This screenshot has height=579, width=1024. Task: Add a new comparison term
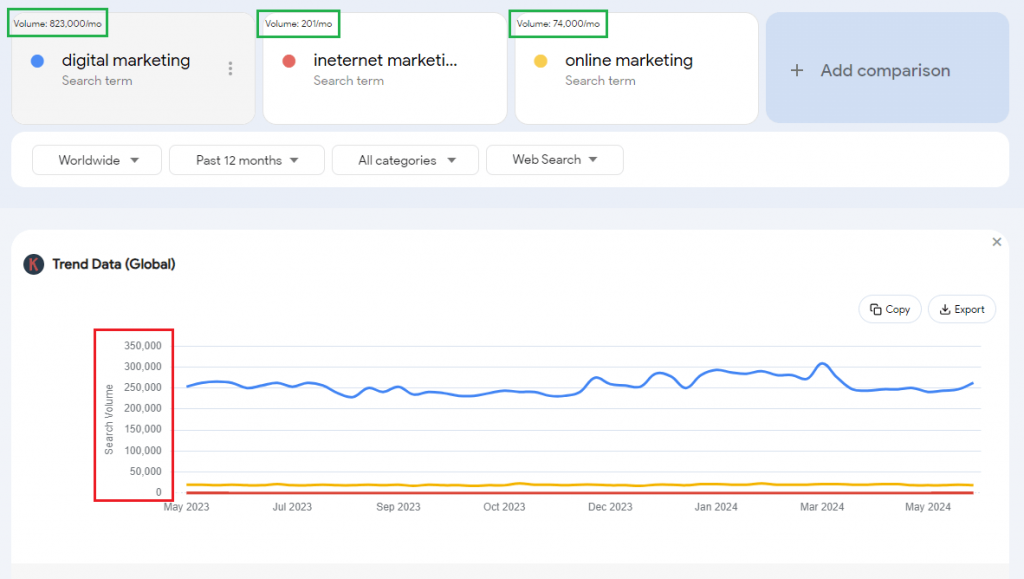click(x=887, y=68)
